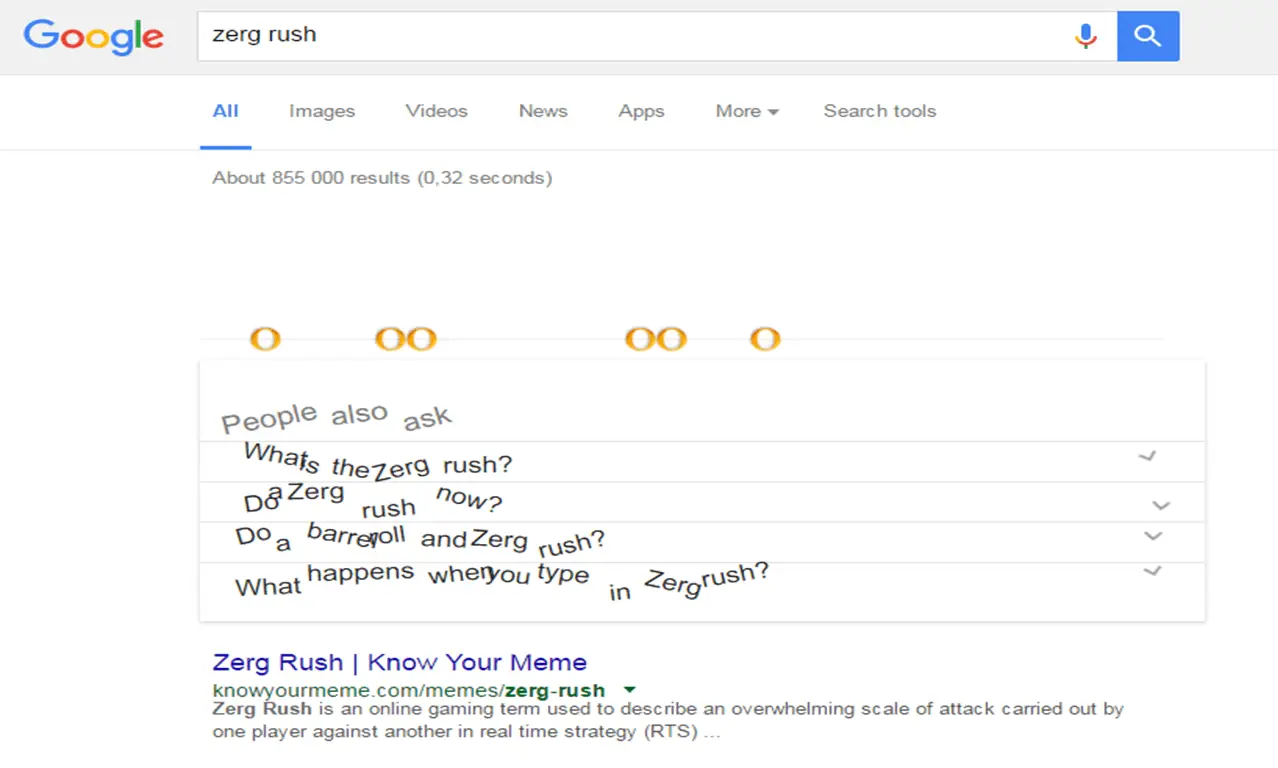Open "Zerg Rush | Know Your Meme" result
Image resolution: width=1278 pixels, height=768 pixels.
[399, 662]
